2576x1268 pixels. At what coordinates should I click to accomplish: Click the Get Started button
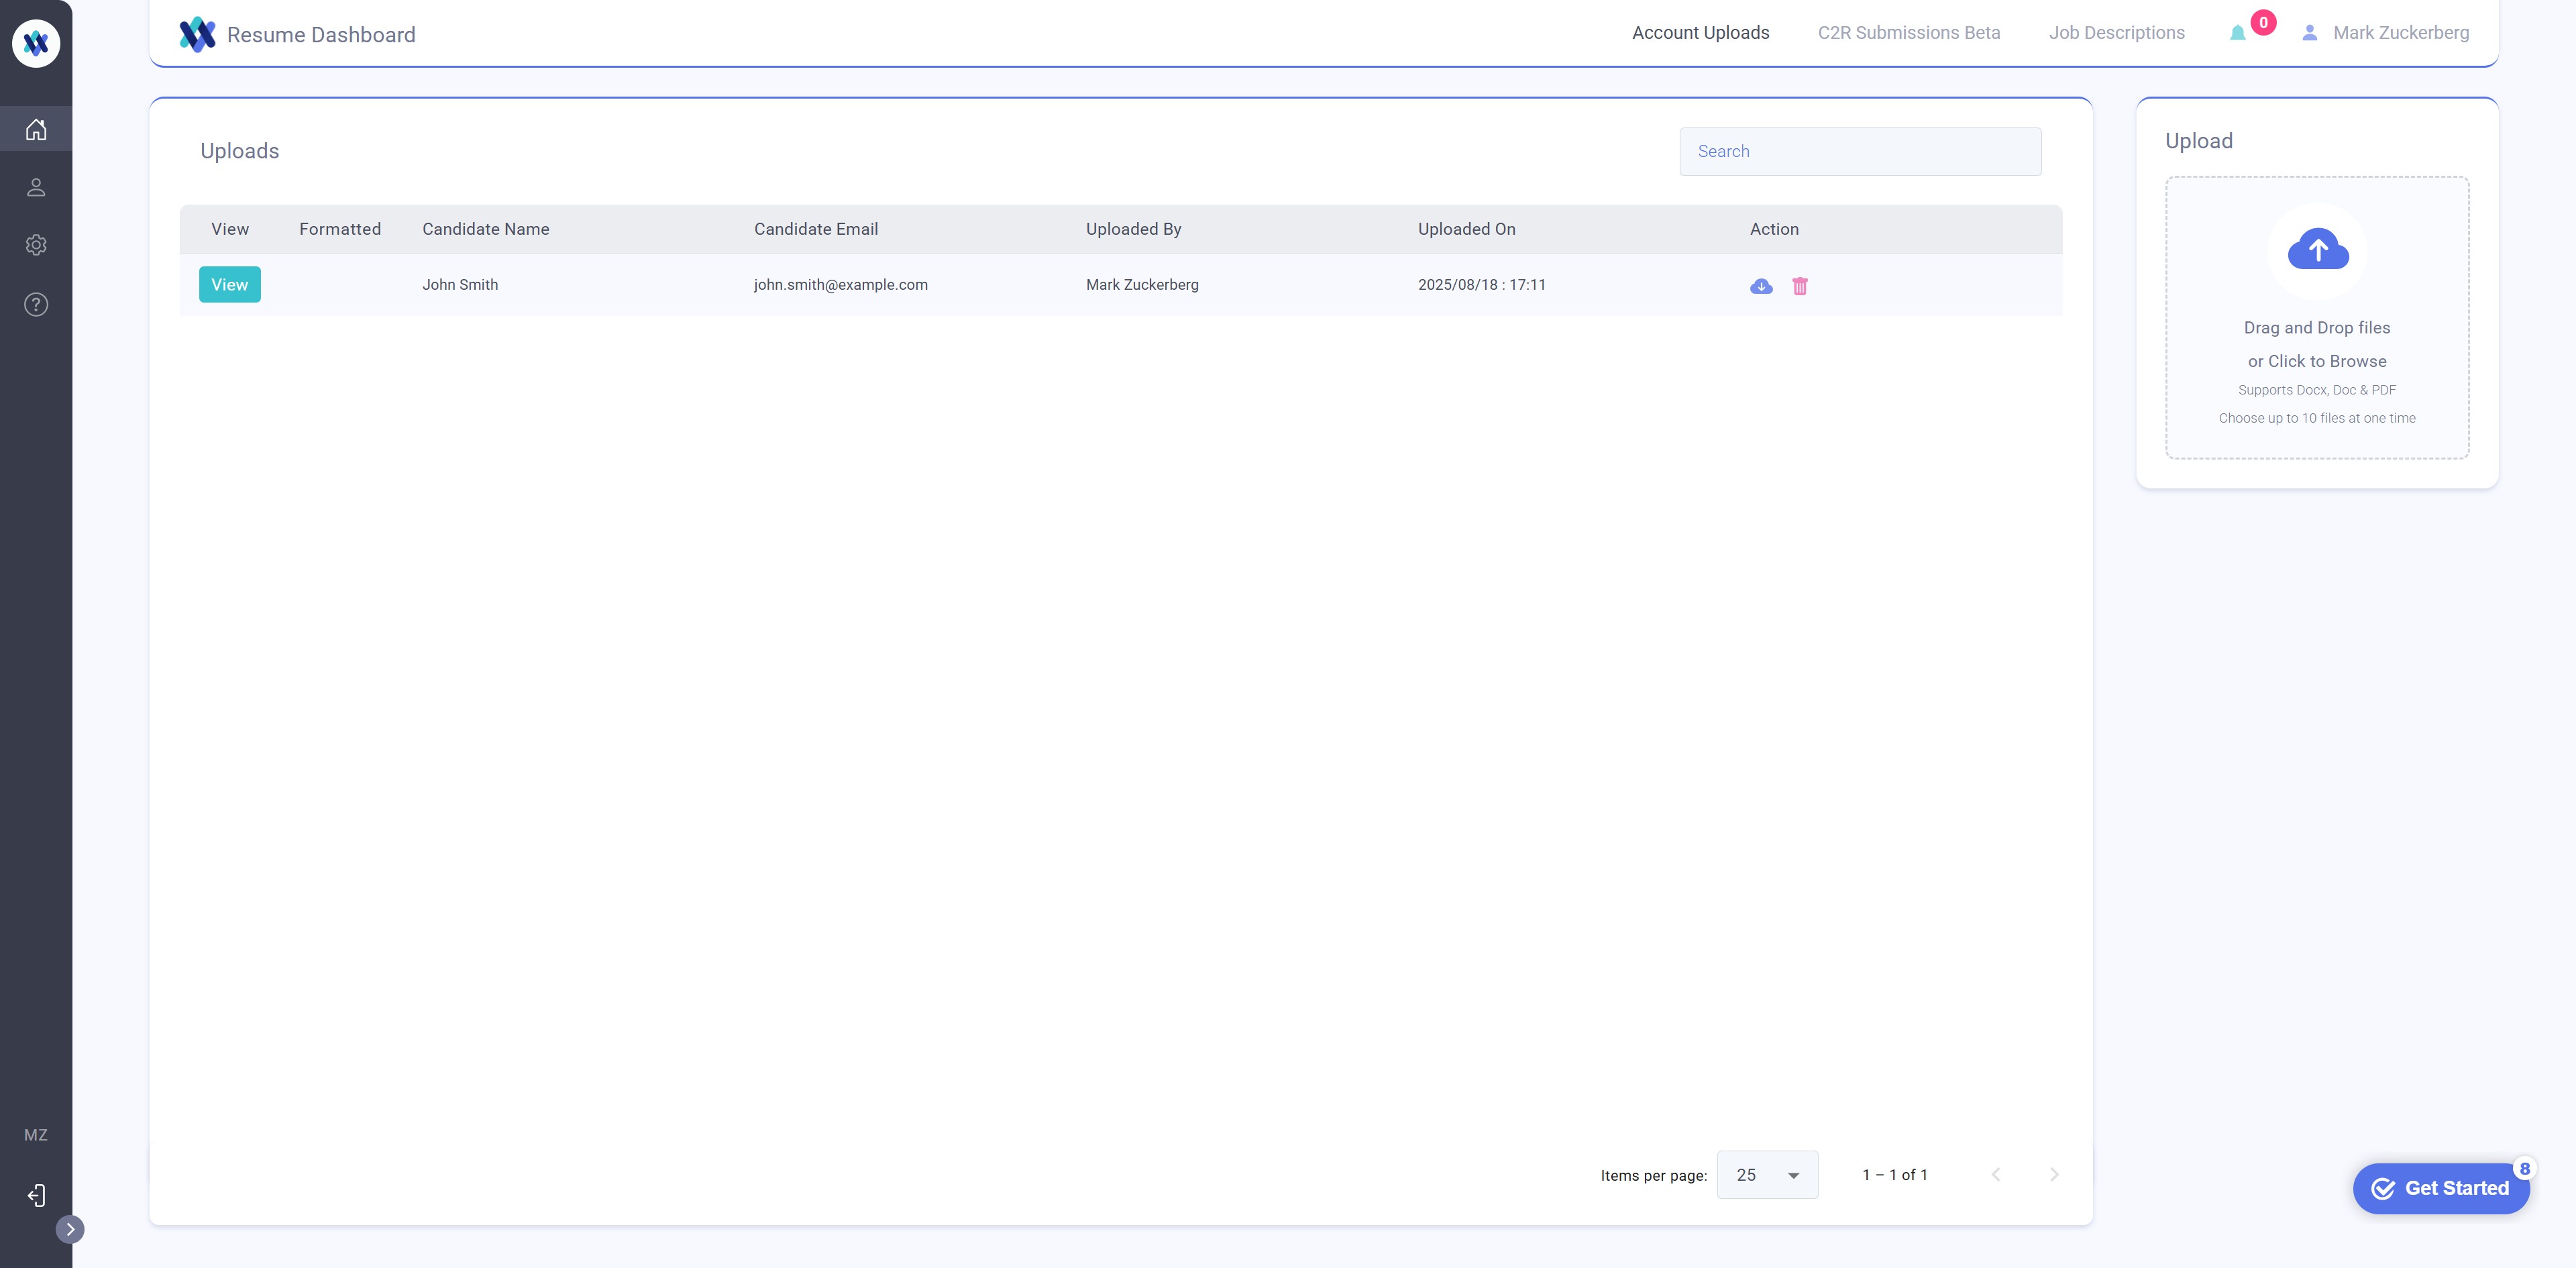2441,1188
